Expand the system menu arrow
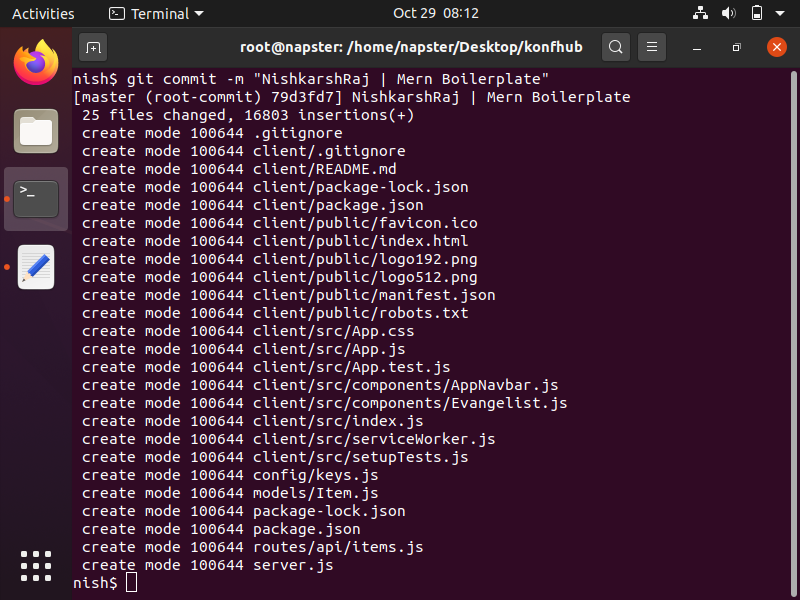 tap(780, 14)
